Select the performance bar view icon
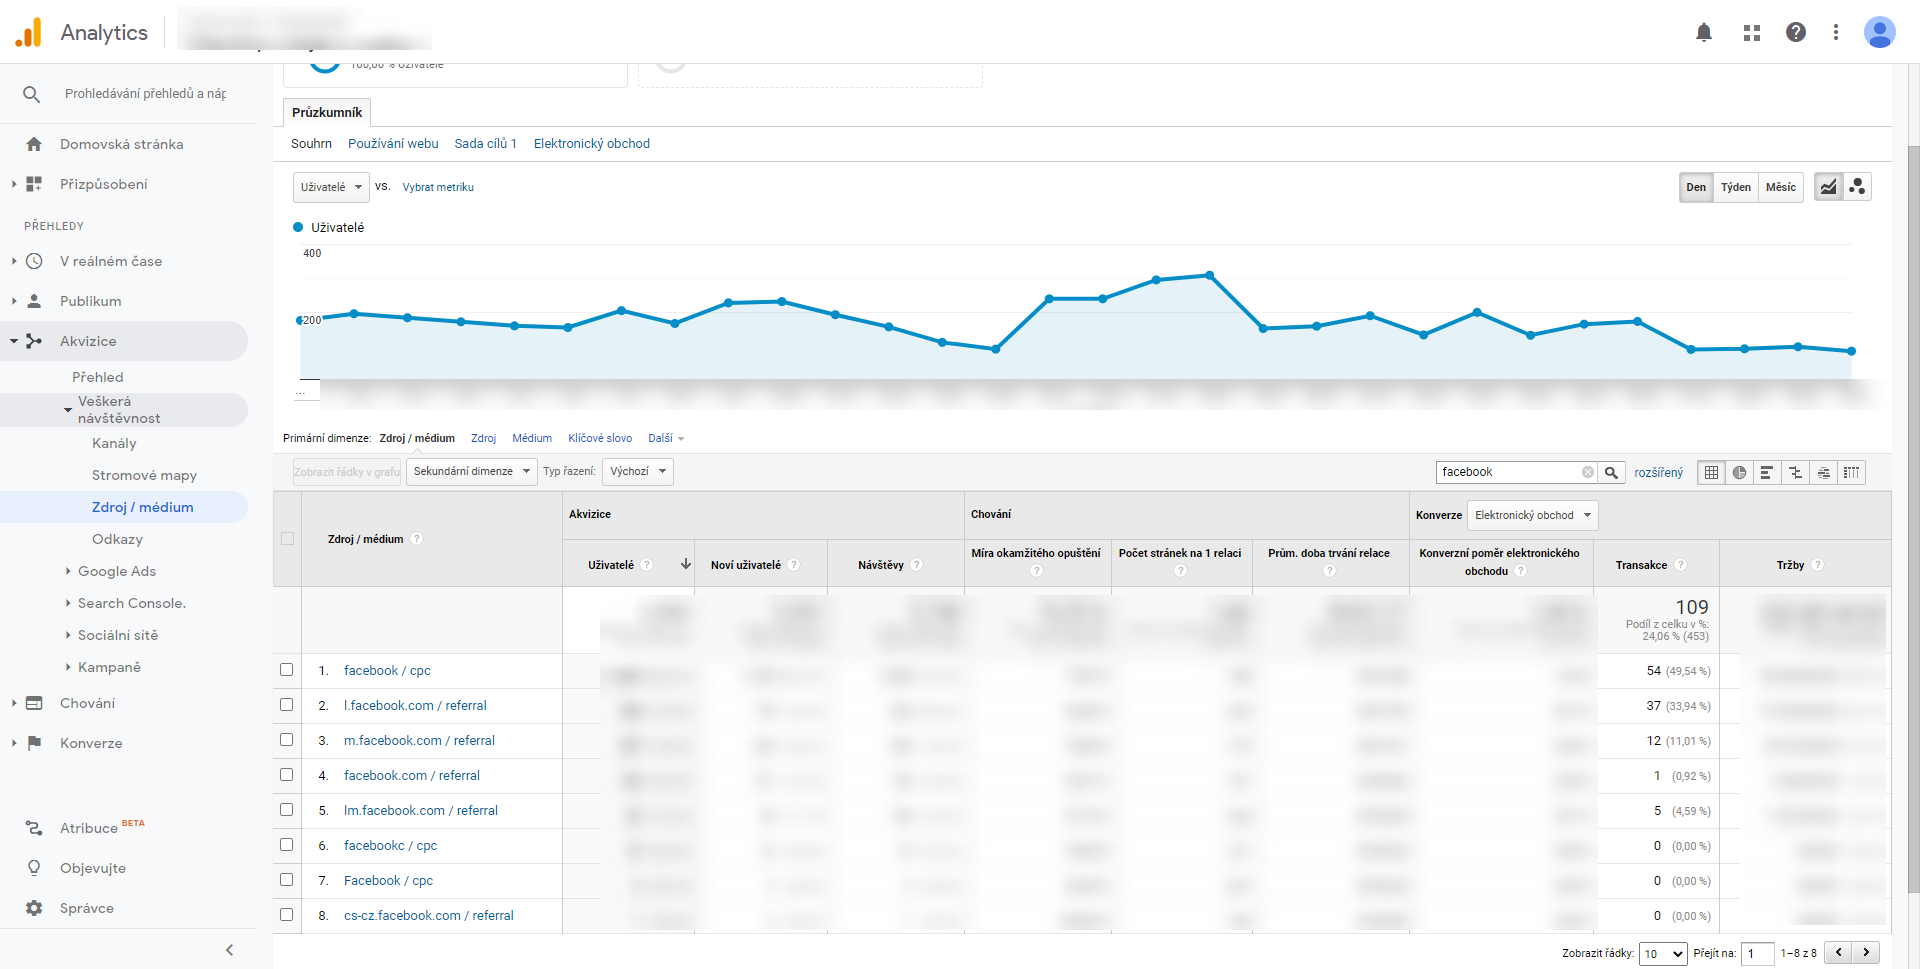1920x969 pixels. 1767,472
